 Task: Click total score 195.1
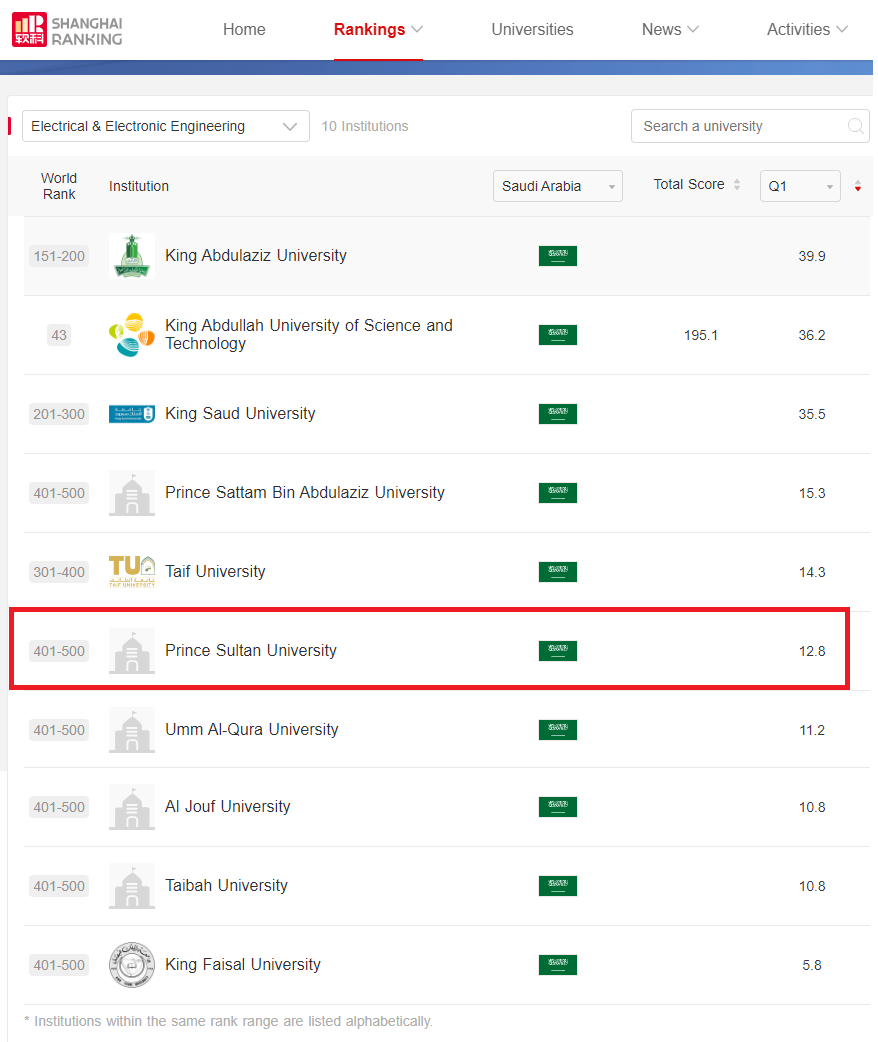(x=701, y=335)
